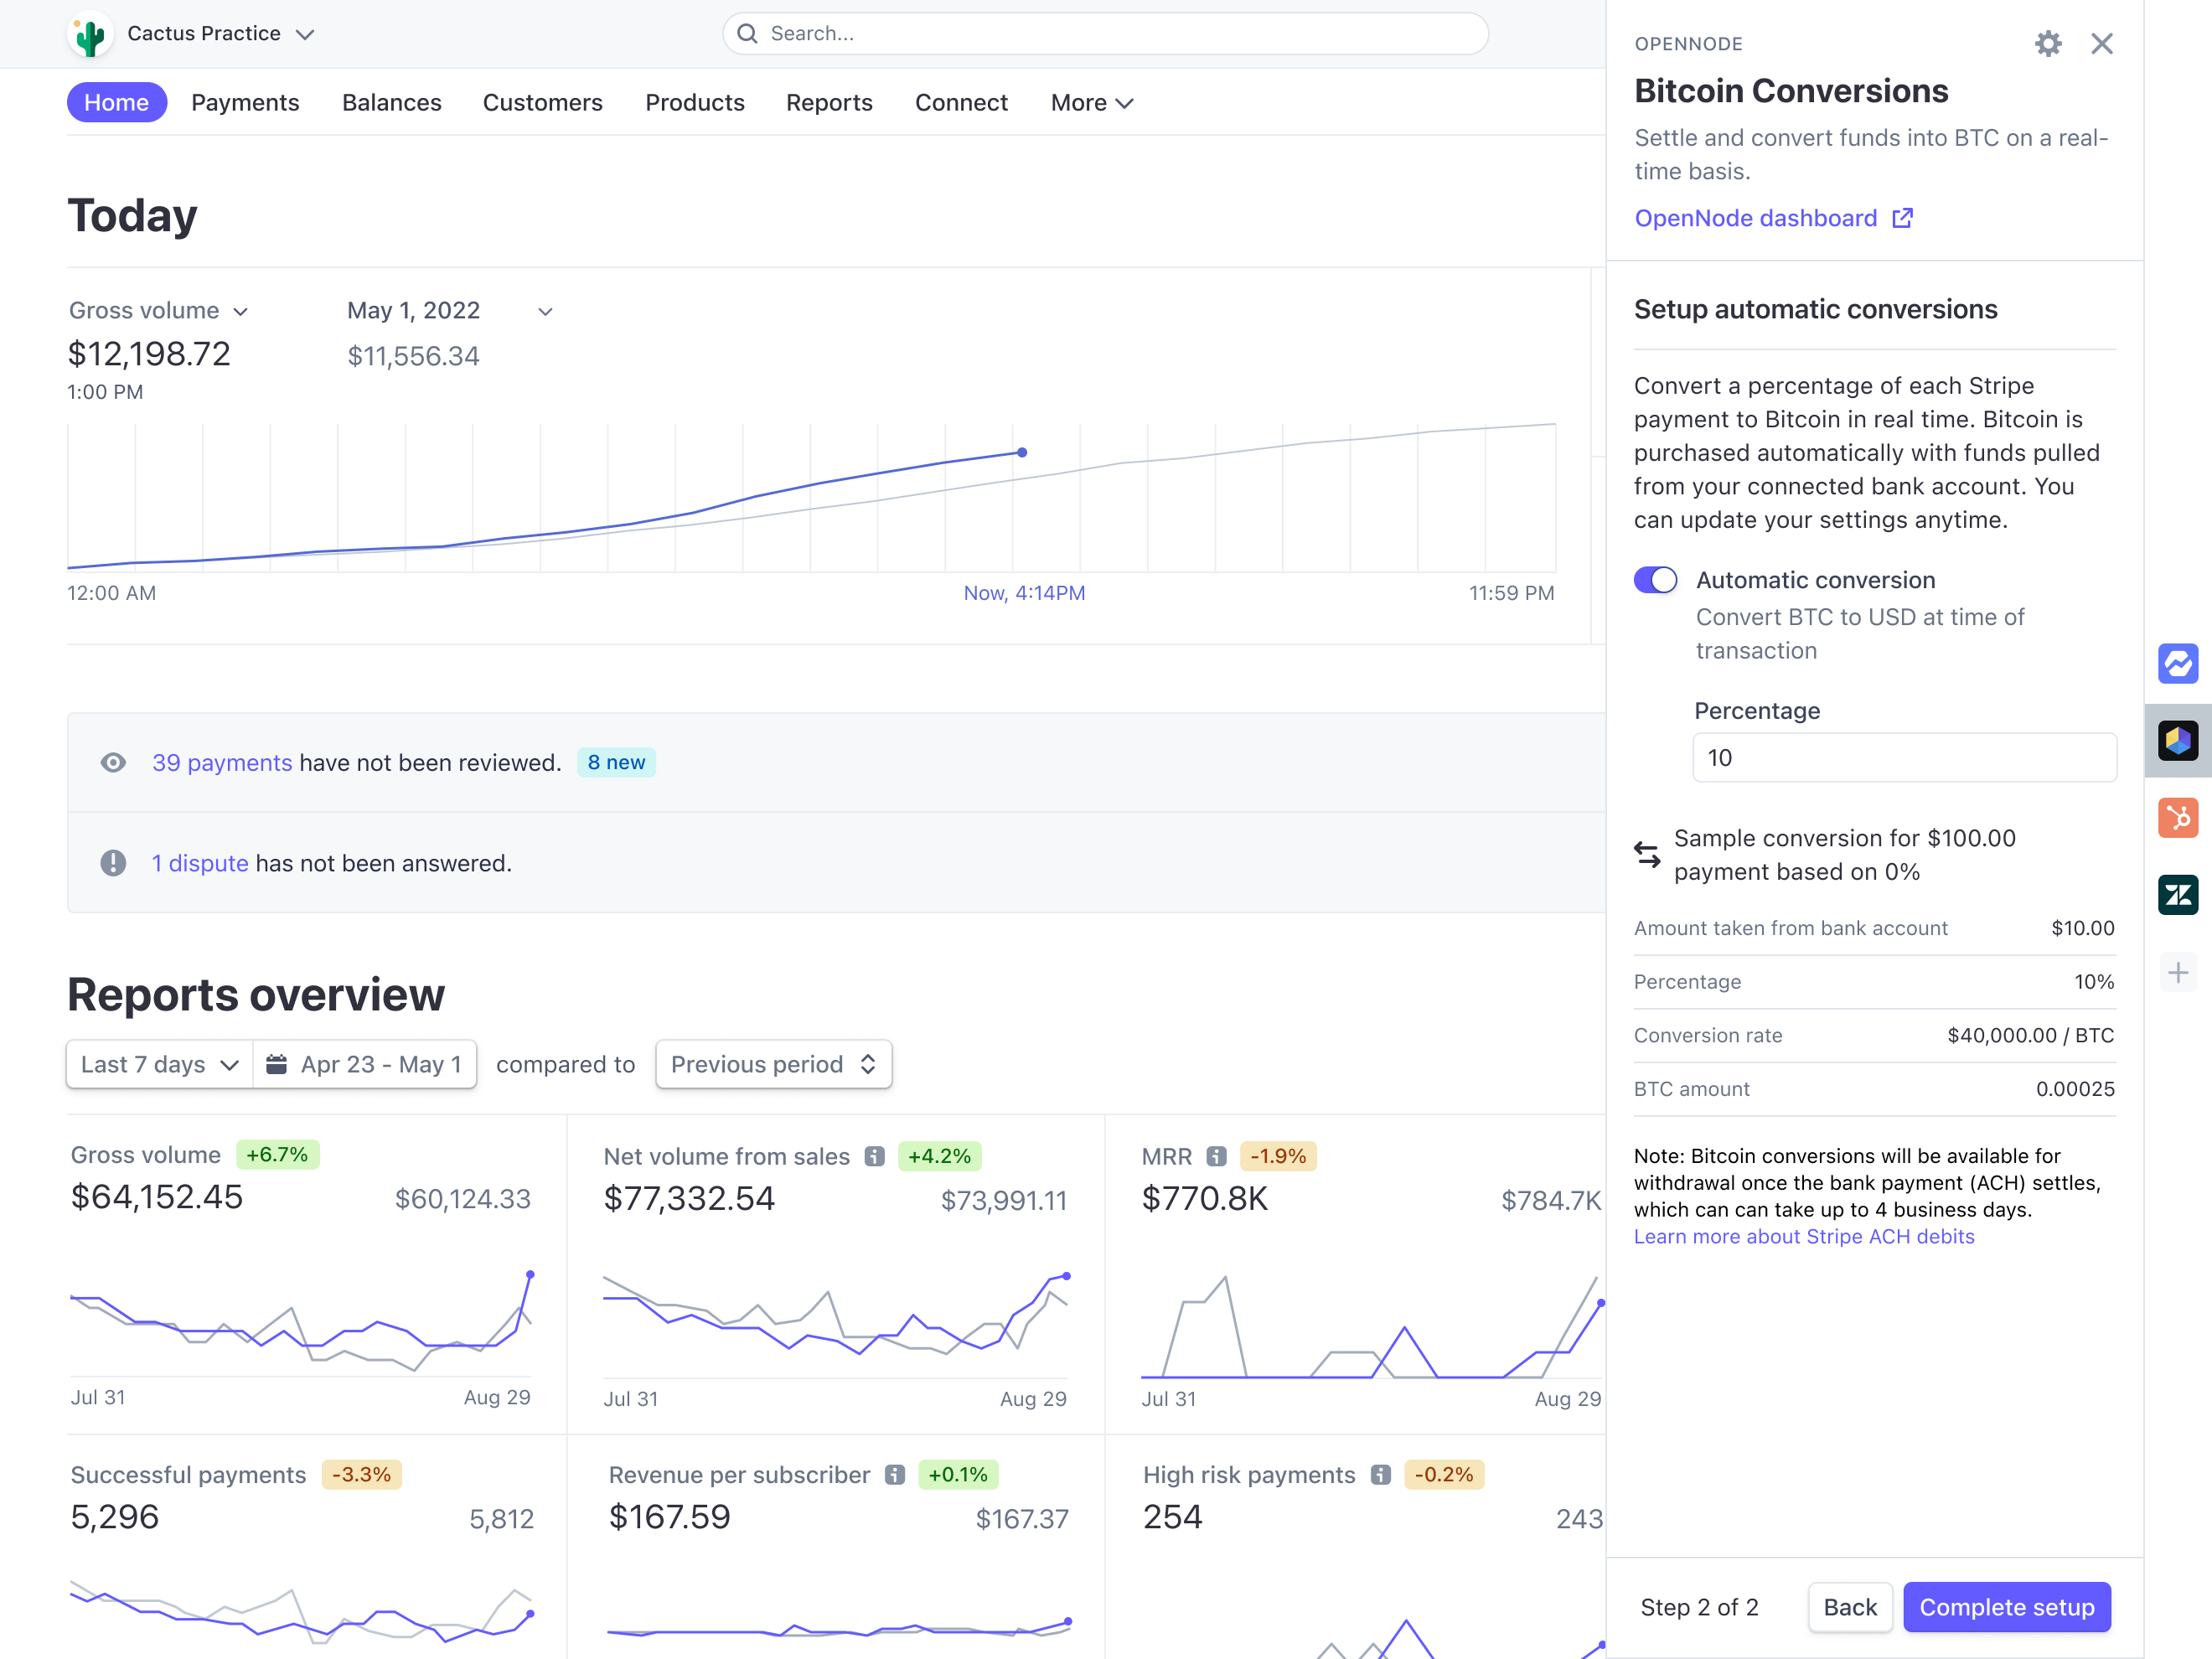Enable Automatic conversion toggle
The image size is (2212, 1659).
(1655, 579)
